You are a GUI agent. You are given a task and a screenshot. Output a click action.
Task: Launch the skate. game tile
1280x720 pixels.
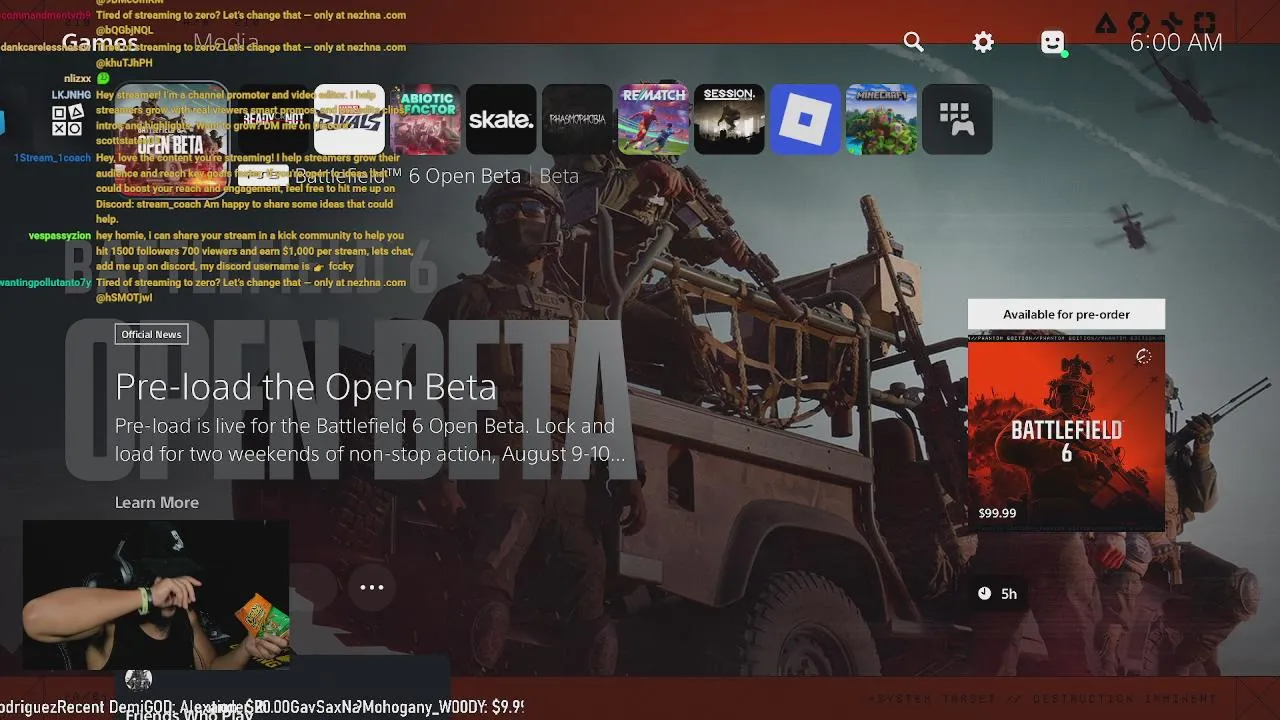501,119
